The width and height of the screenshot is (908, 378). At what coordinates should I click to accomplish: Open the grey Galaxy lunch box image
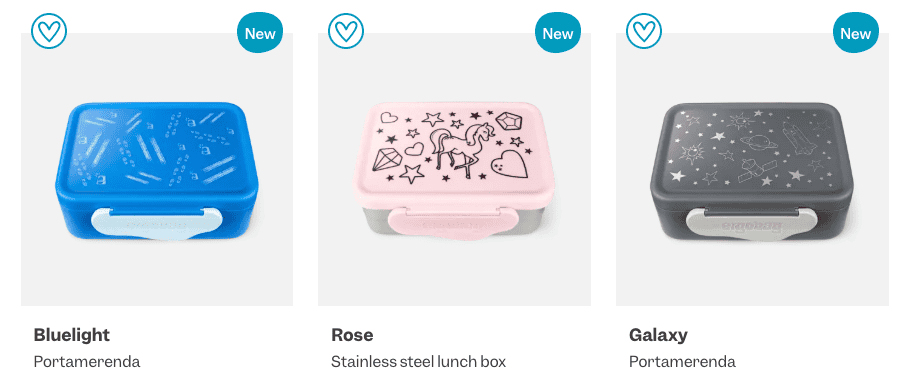coord(752,171)
